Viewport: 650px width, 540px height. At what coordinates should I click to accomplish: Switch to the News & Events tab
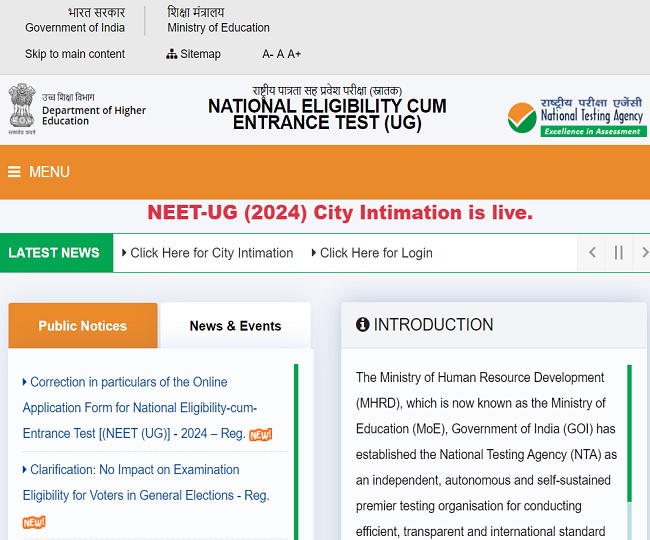[235, 326]
